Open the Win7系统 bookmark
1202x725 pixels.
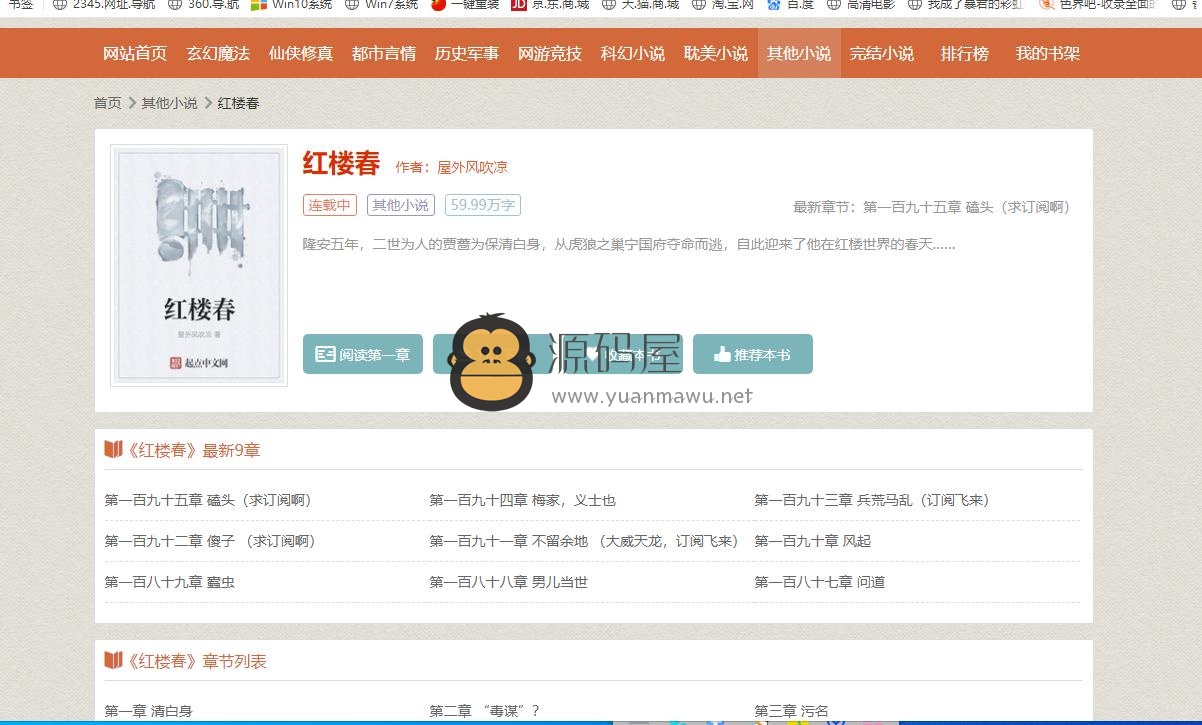(381, 5)
